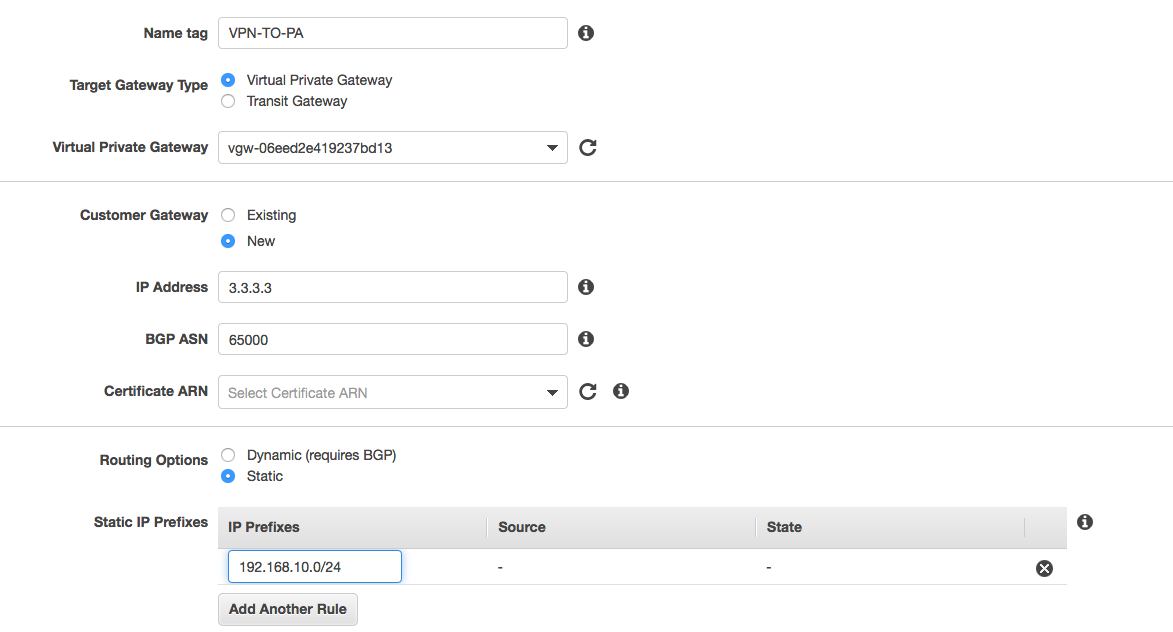Image resolution: width=1173 pixels, height=632 pixels.
Task: Open the Virtual Private Gateway dropdown
Action: [x=393, y=148]
